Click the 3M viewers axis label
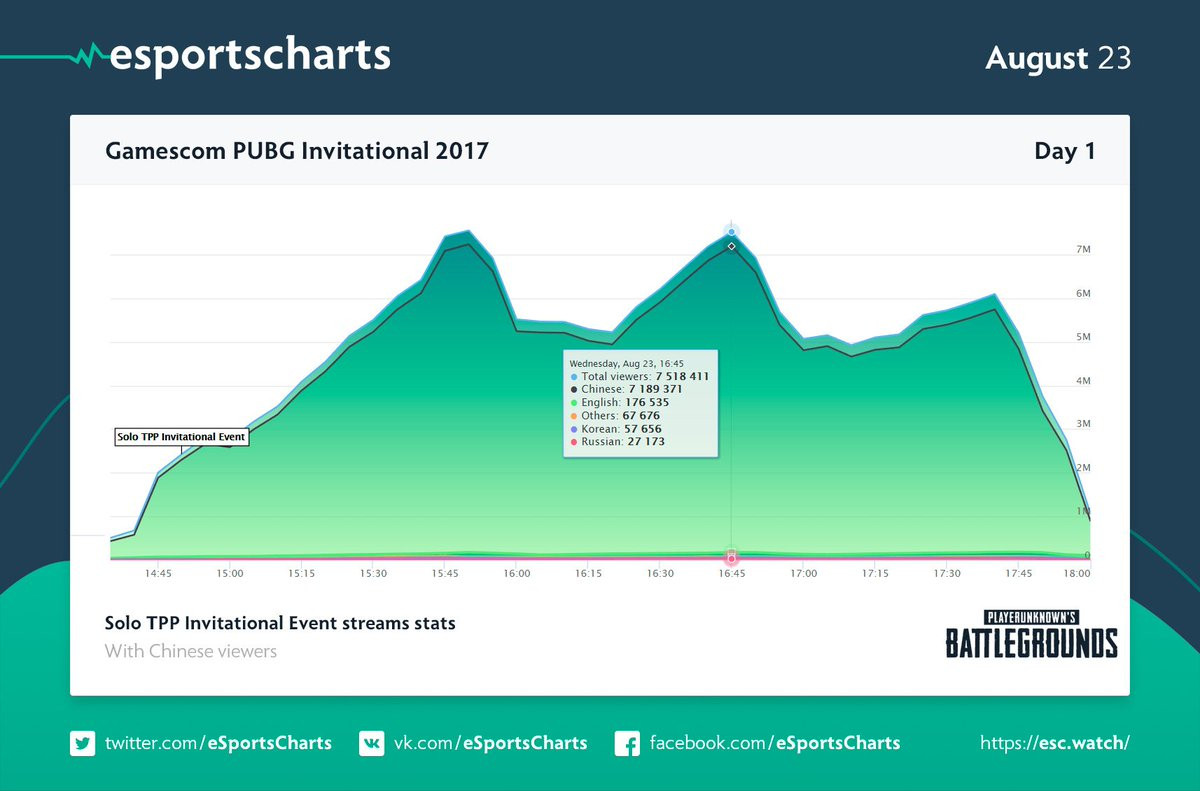The height and width of the screenshot is (791, 1200). (x=1083, y=424)
